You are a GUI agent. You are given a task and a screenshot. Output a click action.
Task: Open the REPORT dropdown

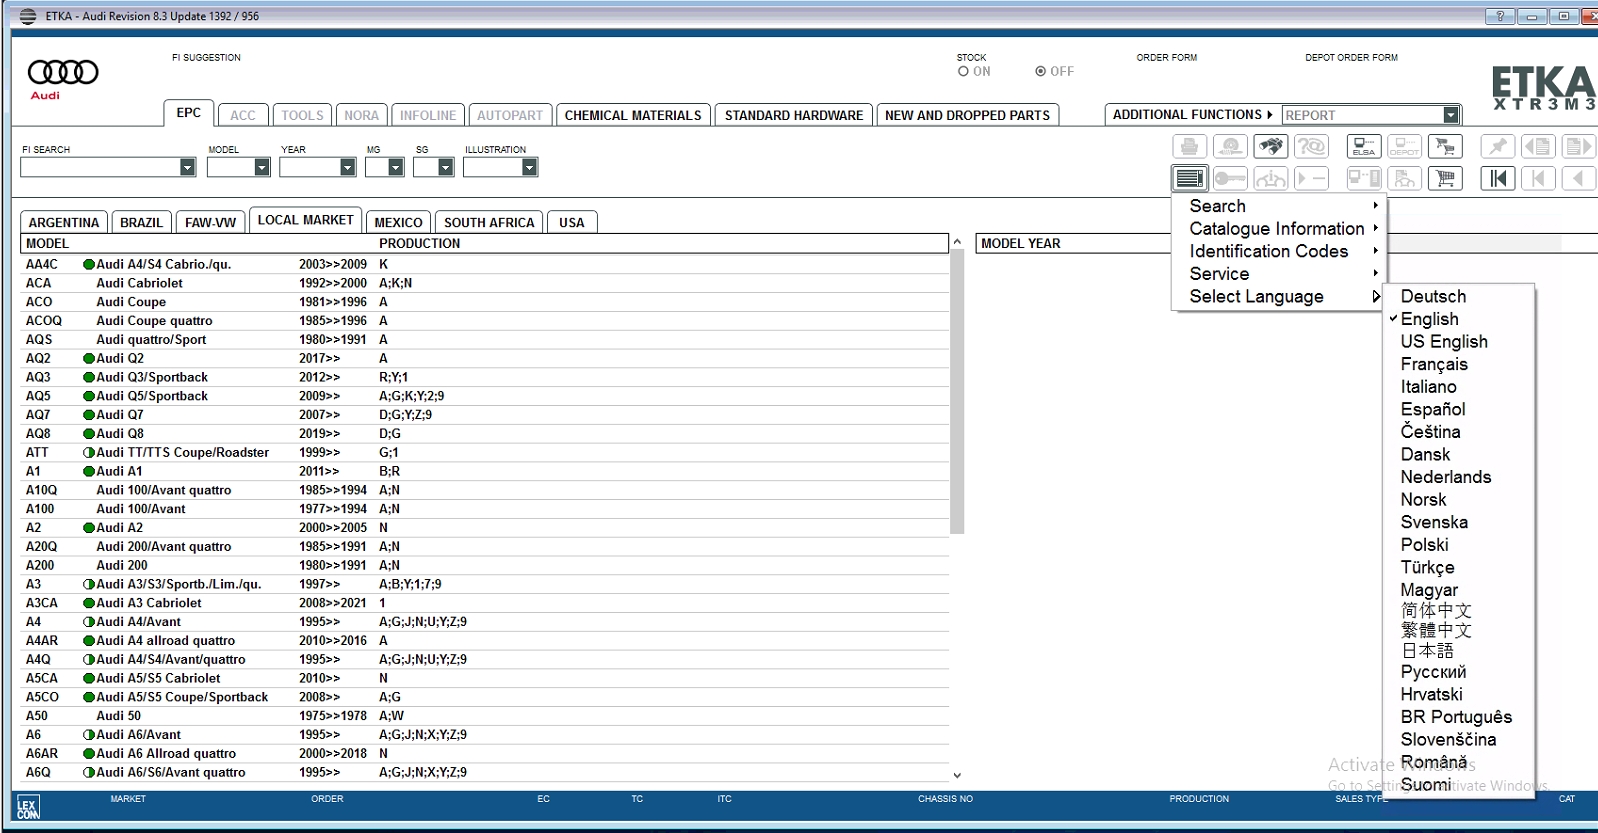pyautogui.click(x=1451, y=115)
